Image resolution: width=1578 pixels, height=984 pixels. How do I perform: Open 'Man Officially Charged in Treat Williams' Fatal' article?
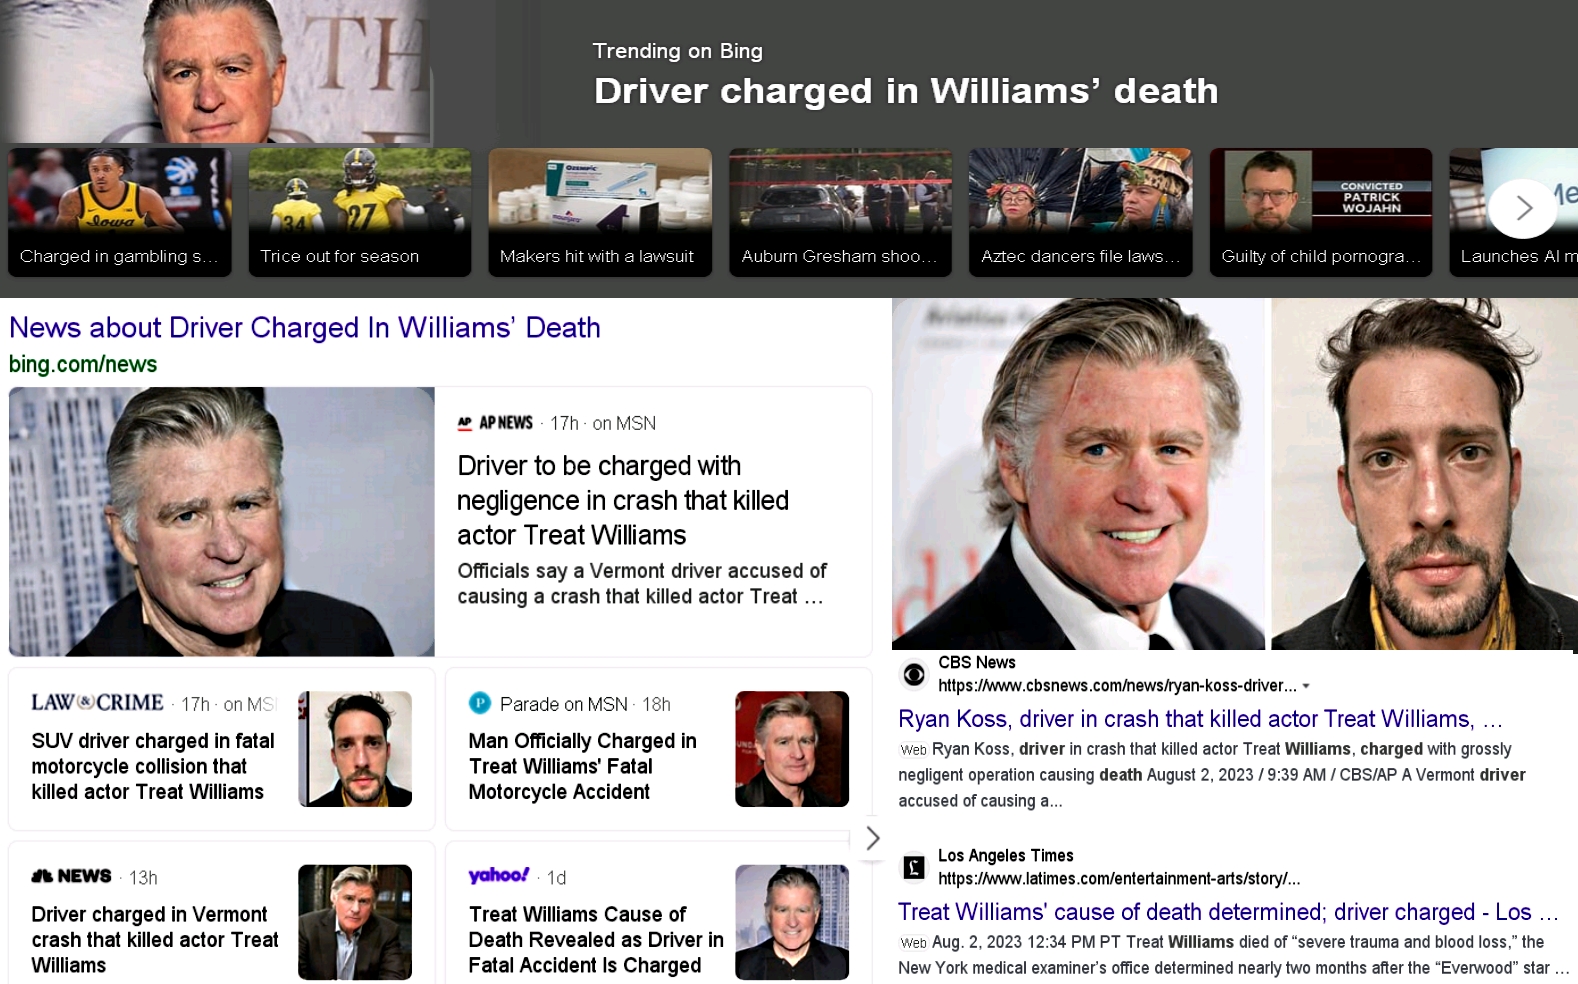tap(583, 766)
